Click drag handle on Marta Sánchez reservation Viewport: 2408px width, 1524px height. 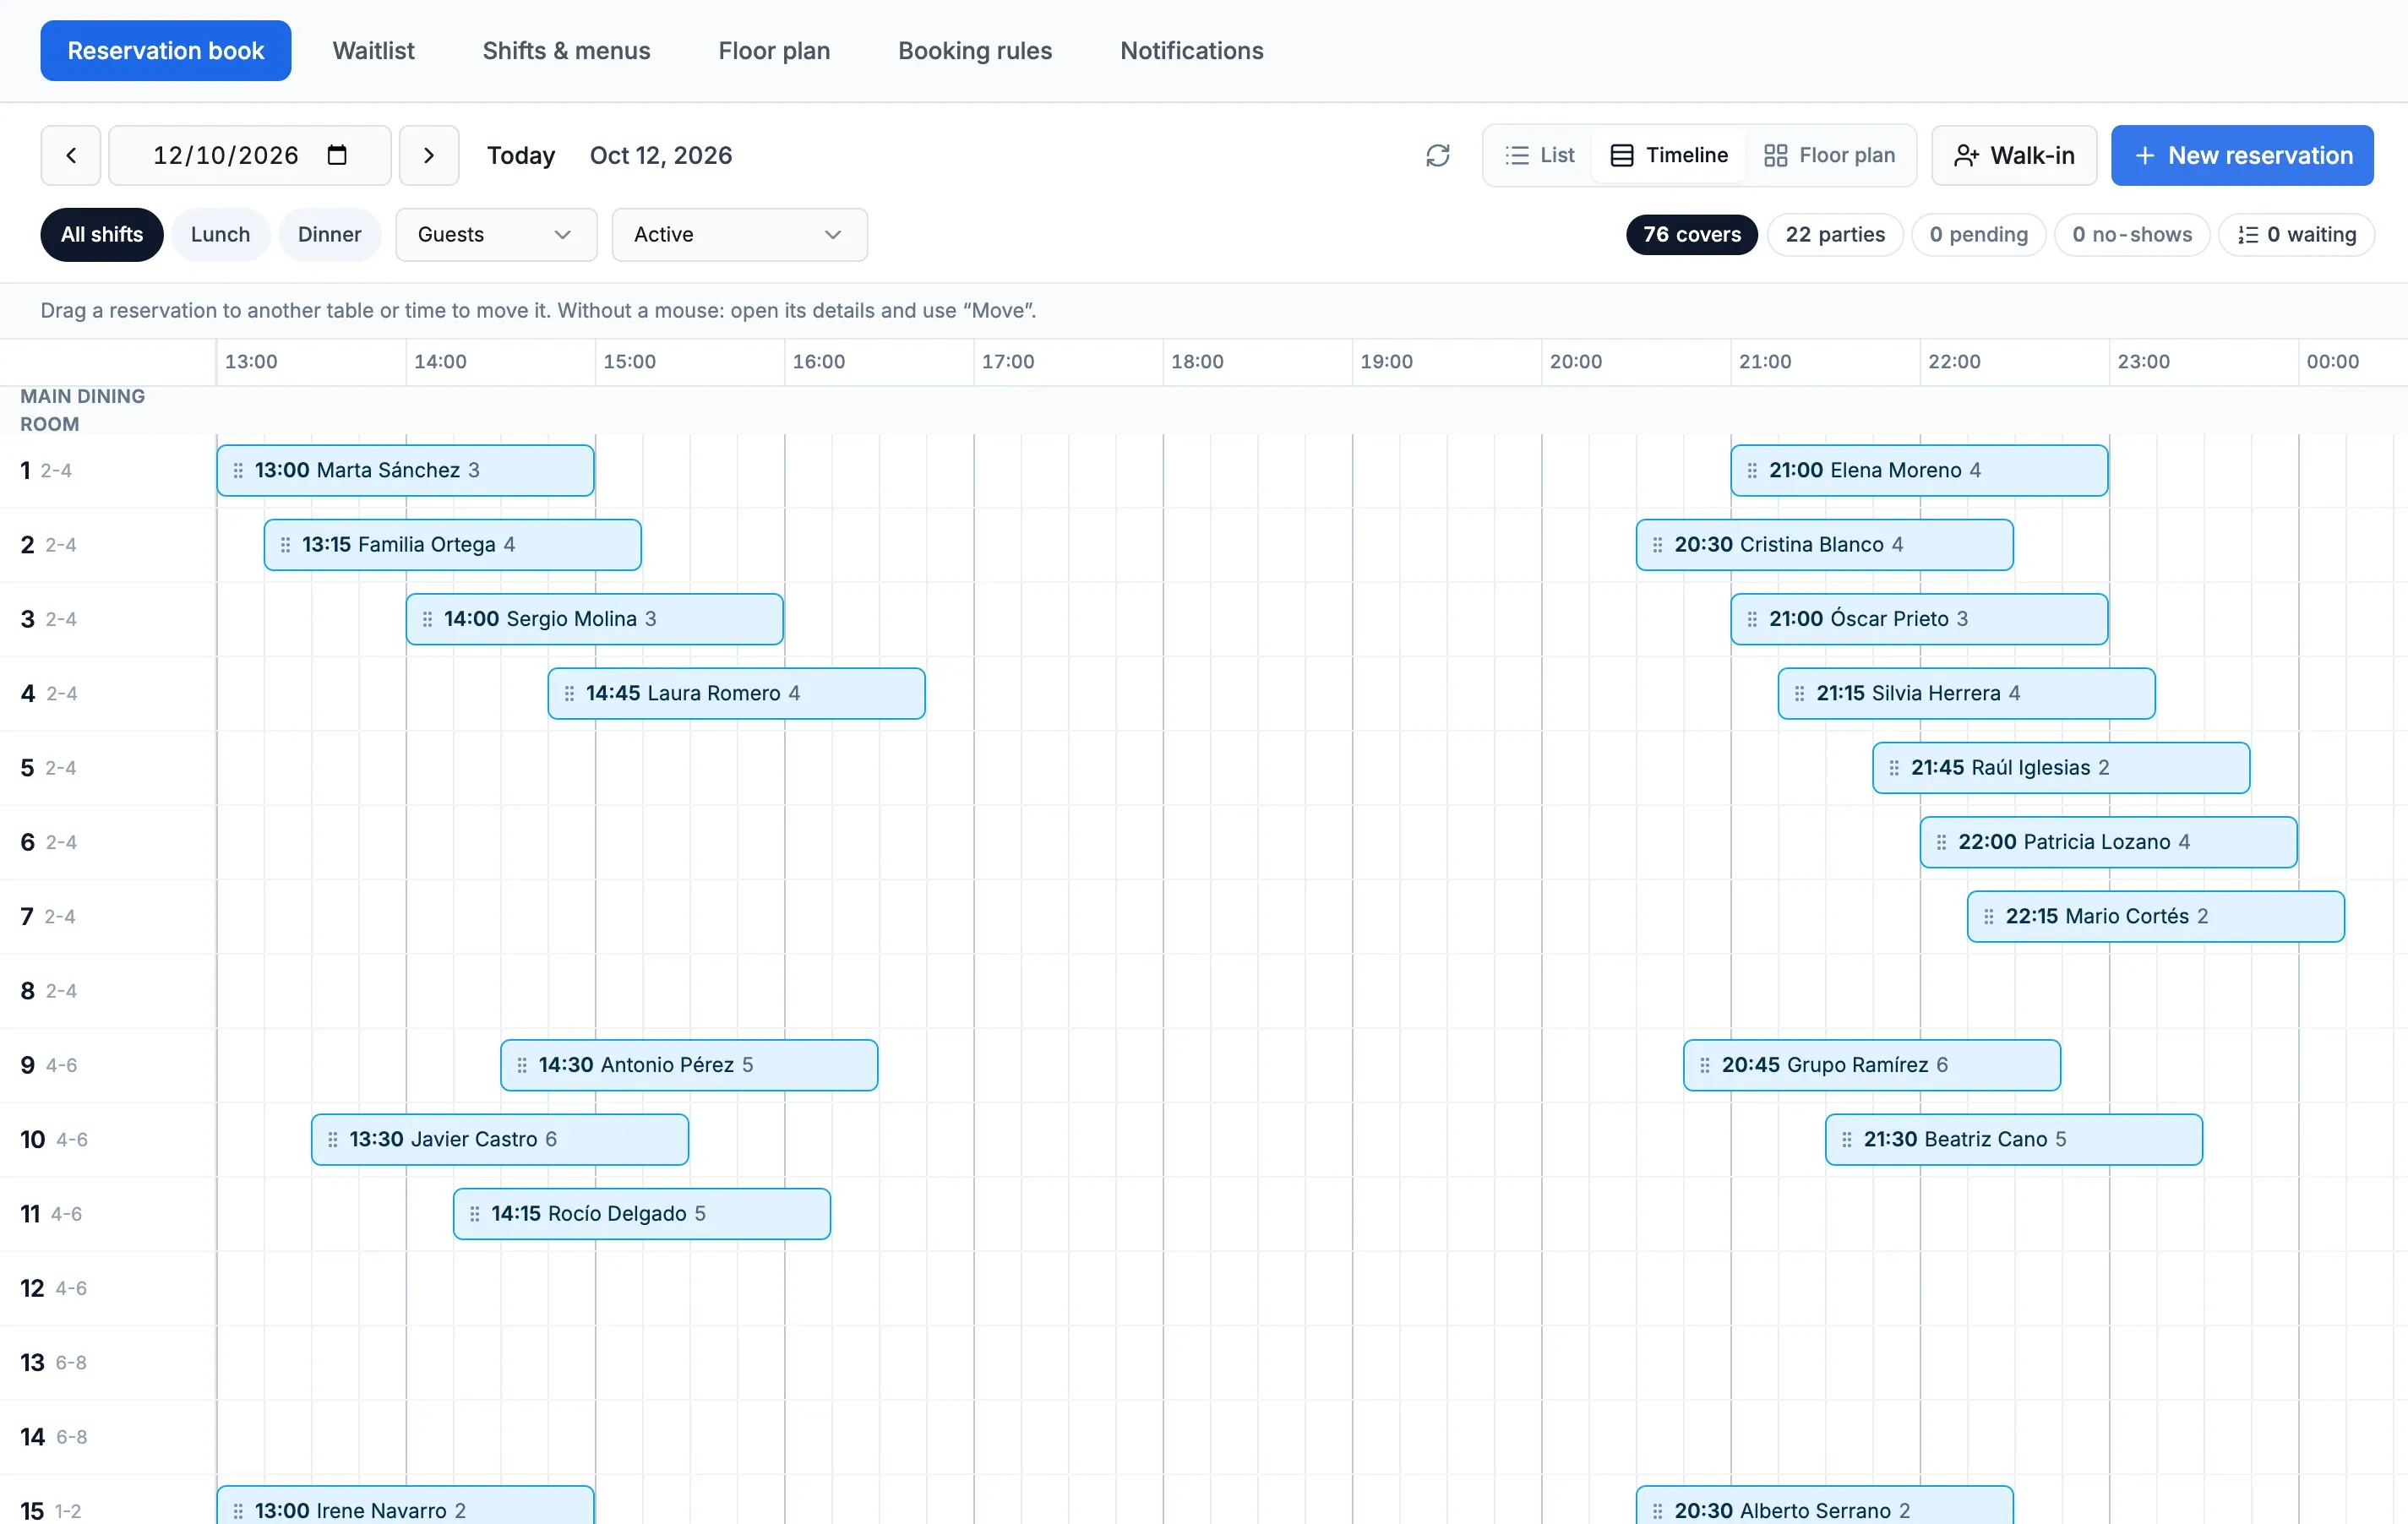click(238, 470)
